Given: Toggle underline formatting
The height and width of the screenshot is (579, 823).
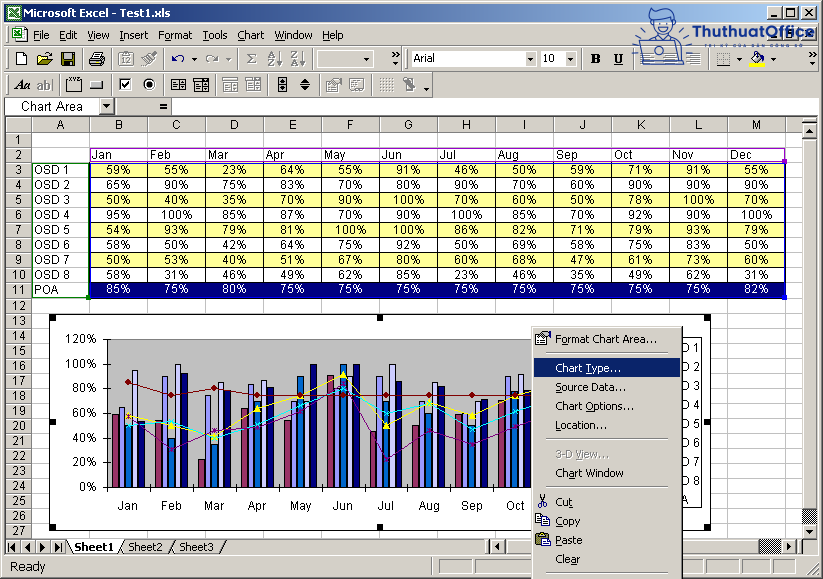Looking at the screenshot, I should (x=618, y=58).
